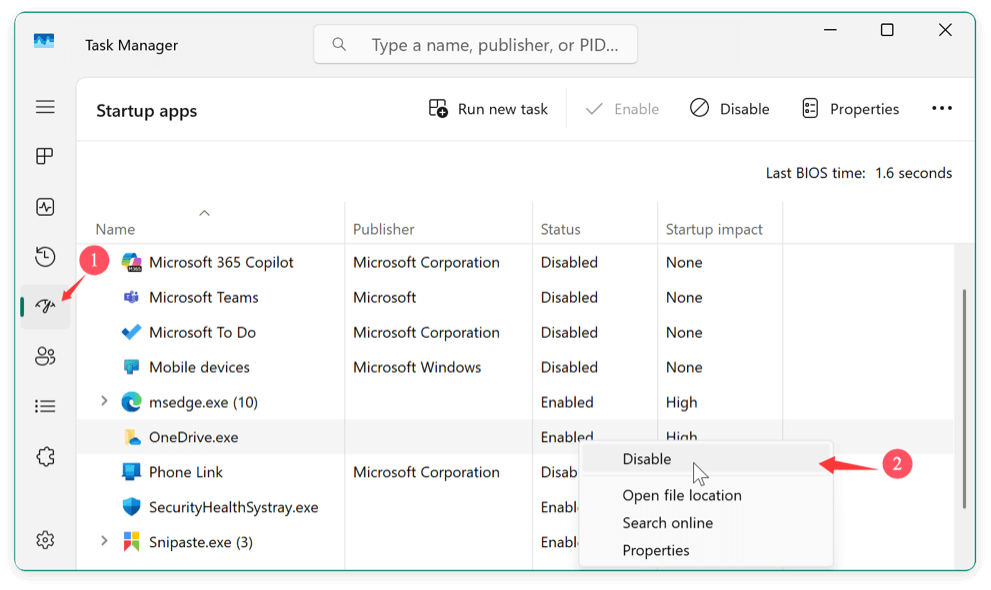Viewport: 991px width, 590px height.
Task: Open the Users page icon
Action: click(45, 356)
